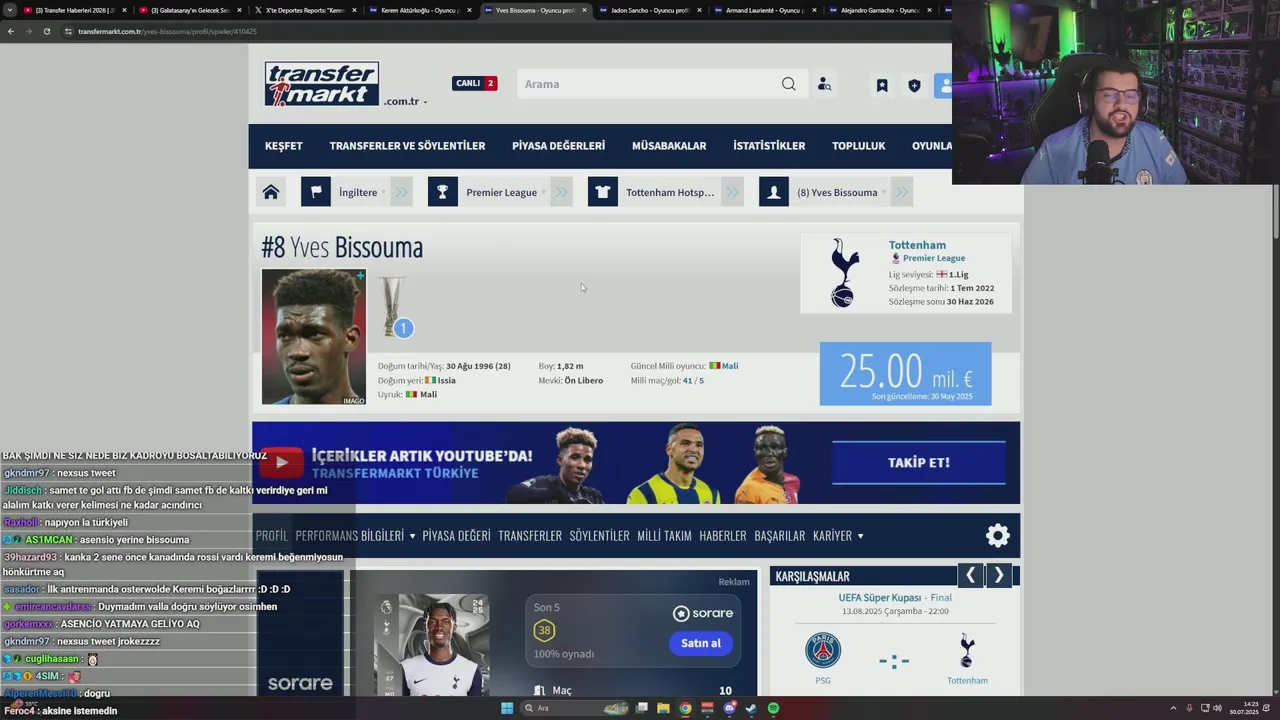Click the YouTube play icon on banner
This screenshot has width=1280, height=720.
click(x=282, y=462)
